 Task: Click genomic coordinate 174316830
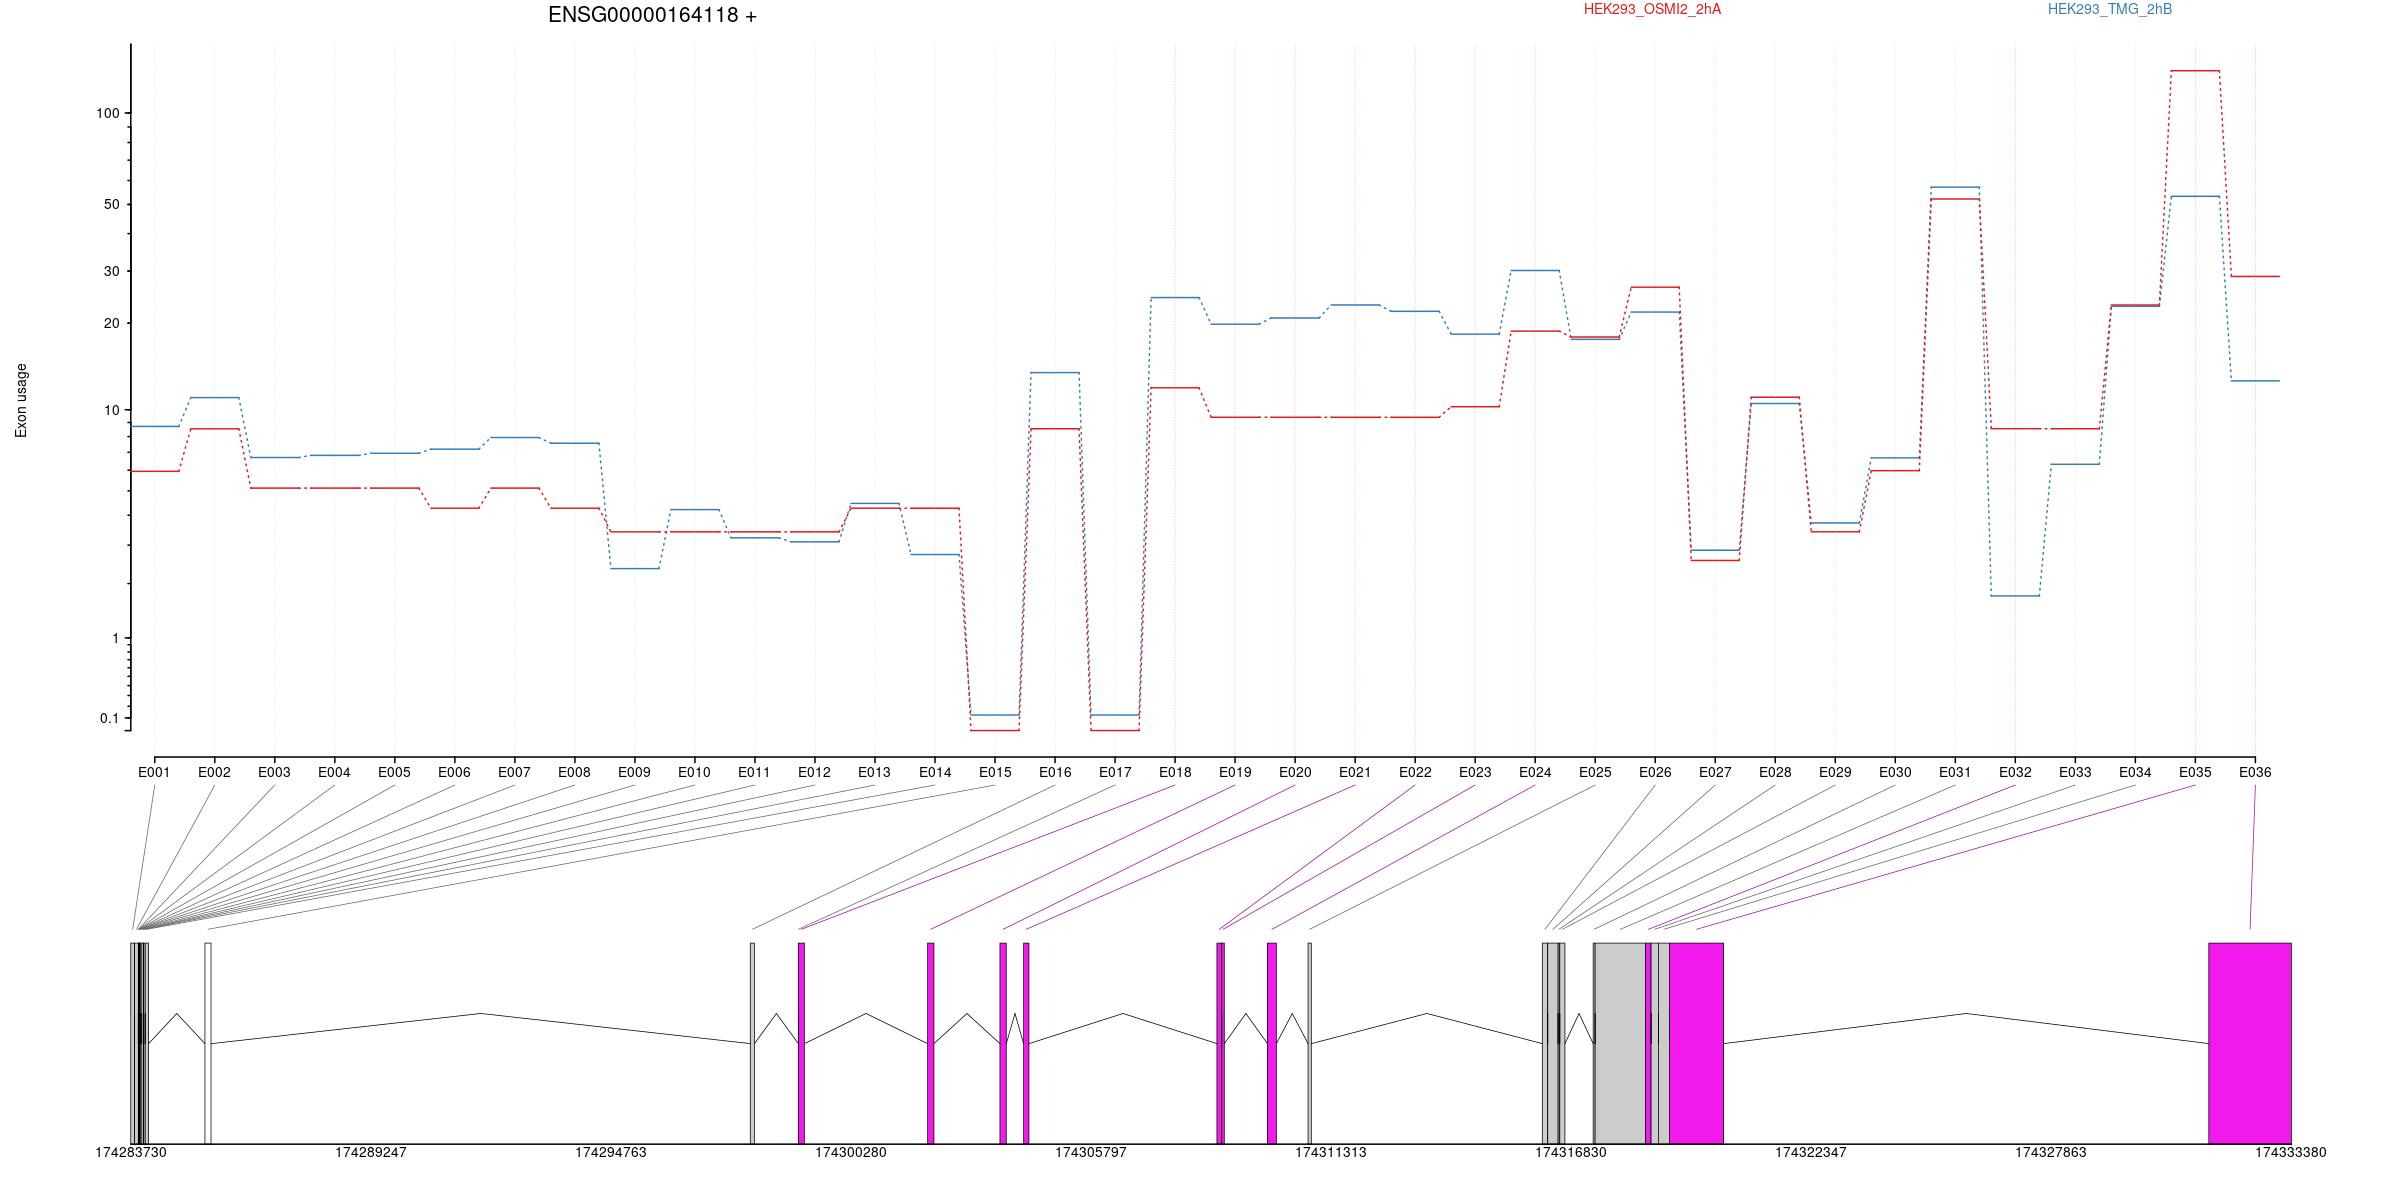pyautogui.click(x=1571, y=1152)
